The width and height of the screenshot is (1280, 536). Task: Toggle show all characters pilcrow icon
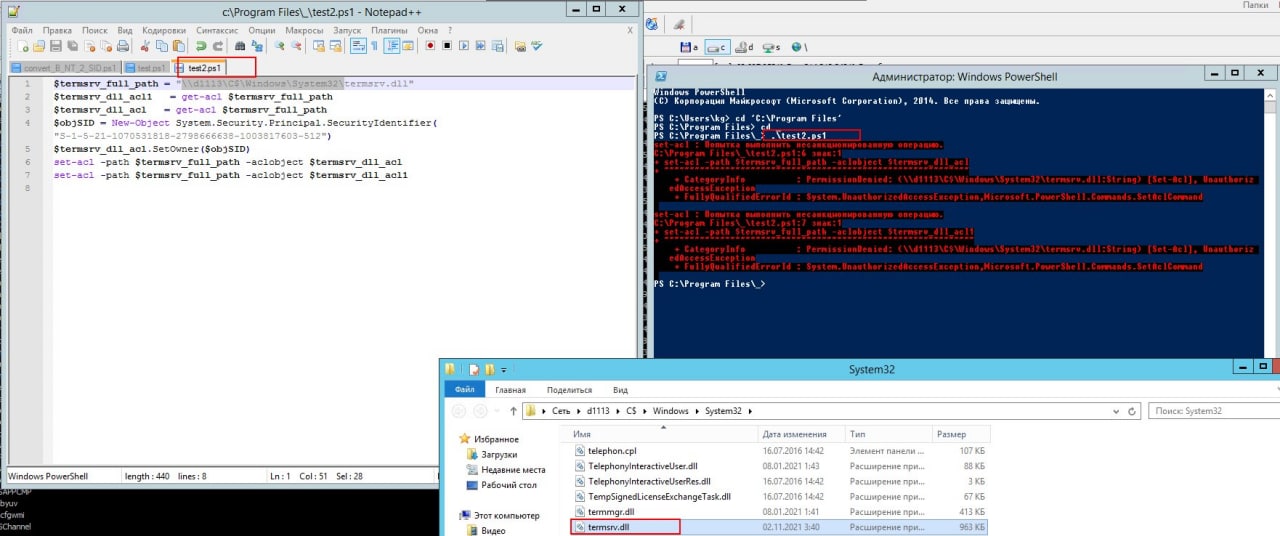coord(374,46)
